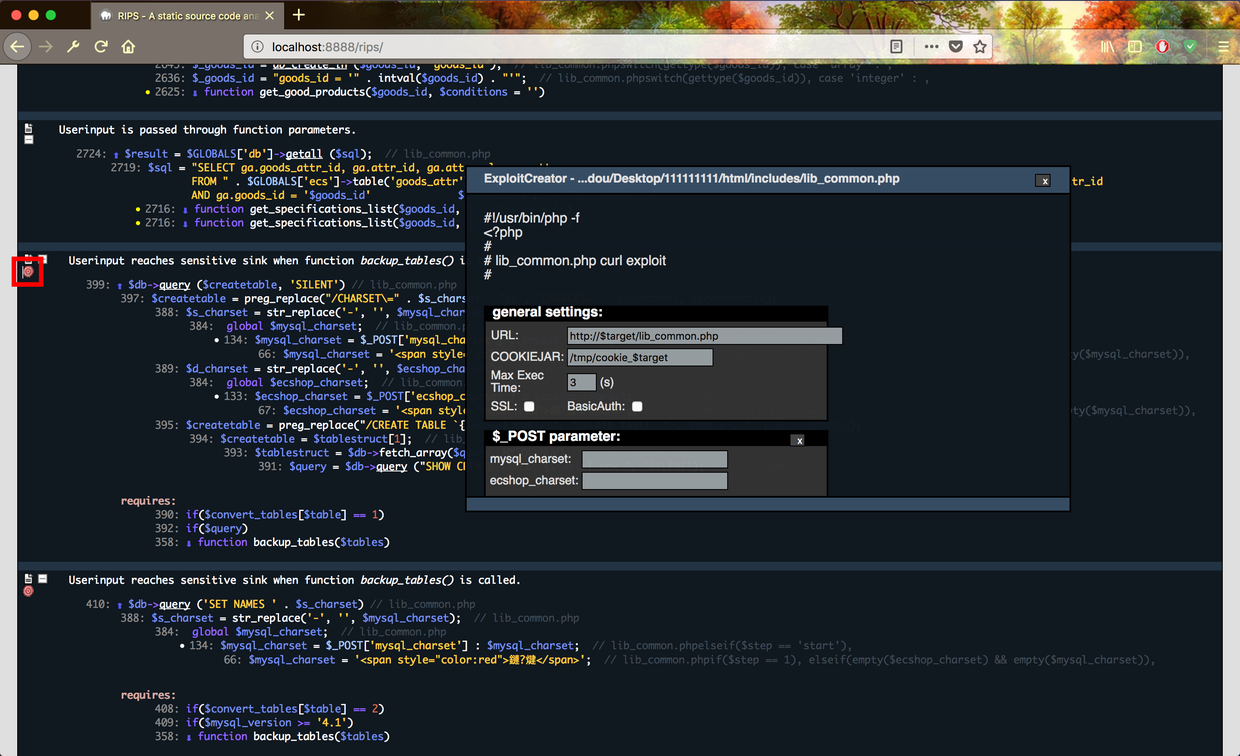Open file icon for line 410 sensitive sink block
Viewport: 1240px width, 756px height.
point(28,579)
